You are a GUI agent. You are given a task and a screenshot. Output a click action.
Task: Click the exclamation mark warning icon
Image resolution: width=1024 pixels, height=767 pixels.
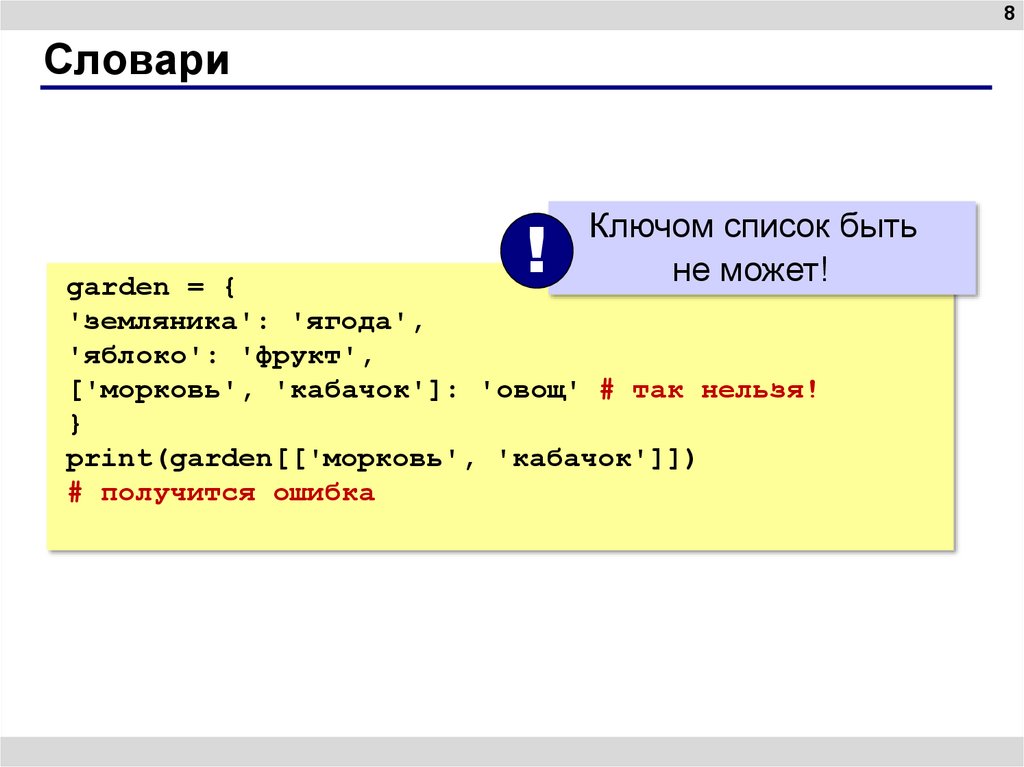pos(537,250)
